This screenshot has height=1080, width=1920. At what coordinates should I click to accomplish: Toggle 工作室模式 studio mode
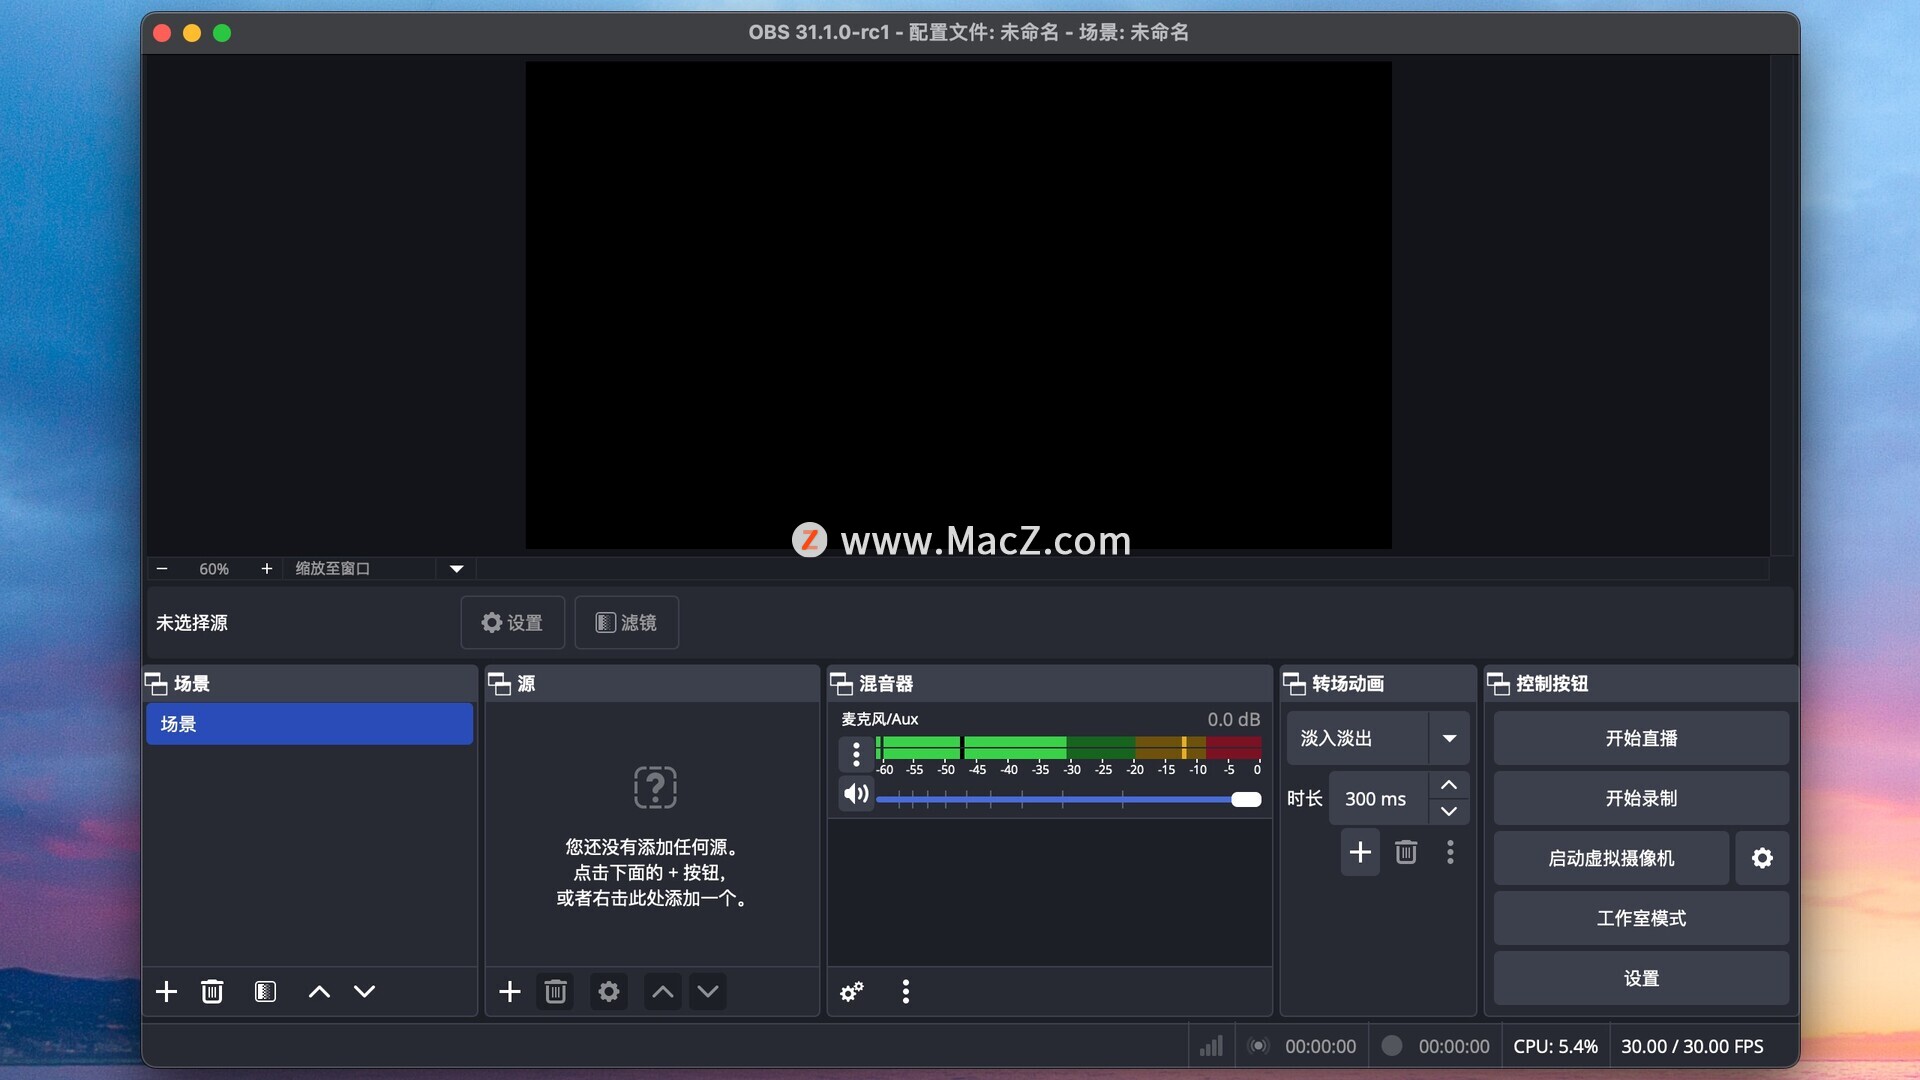[x=1641, y=918]
